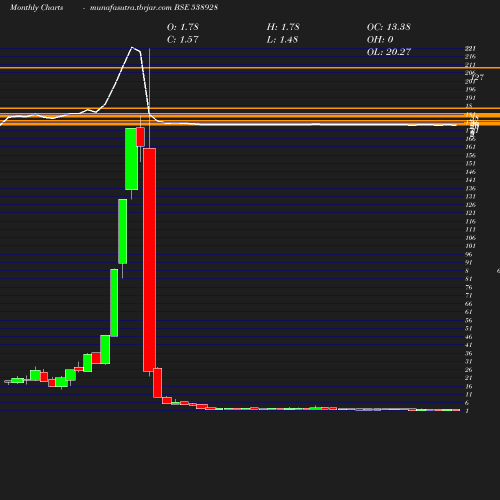This screenshot has height=500, width=500.
Task: Click the 196 price axis label
Action: click(470, 89)
